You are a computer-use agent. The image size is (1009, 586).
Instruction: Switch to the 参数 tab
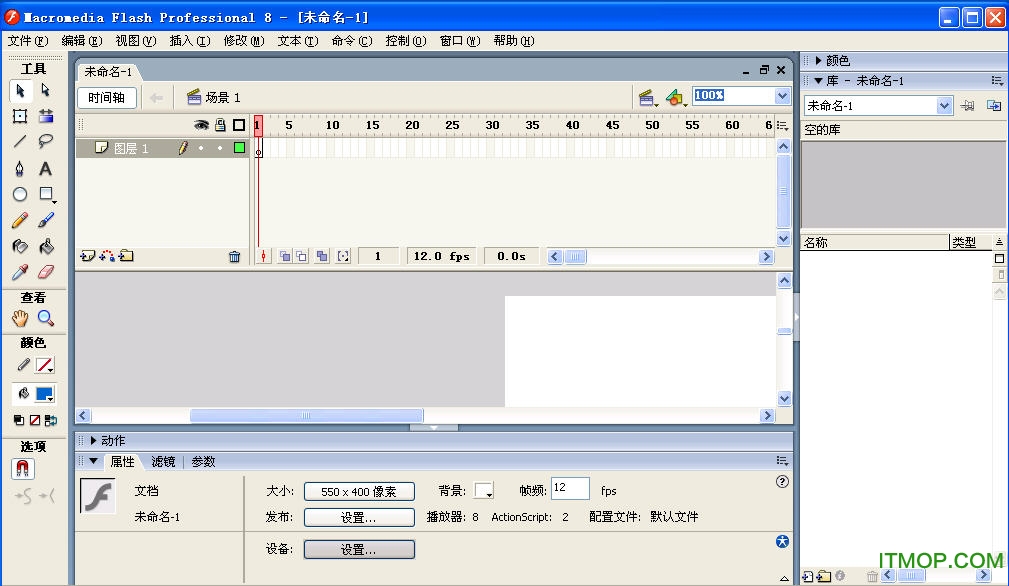203,461
